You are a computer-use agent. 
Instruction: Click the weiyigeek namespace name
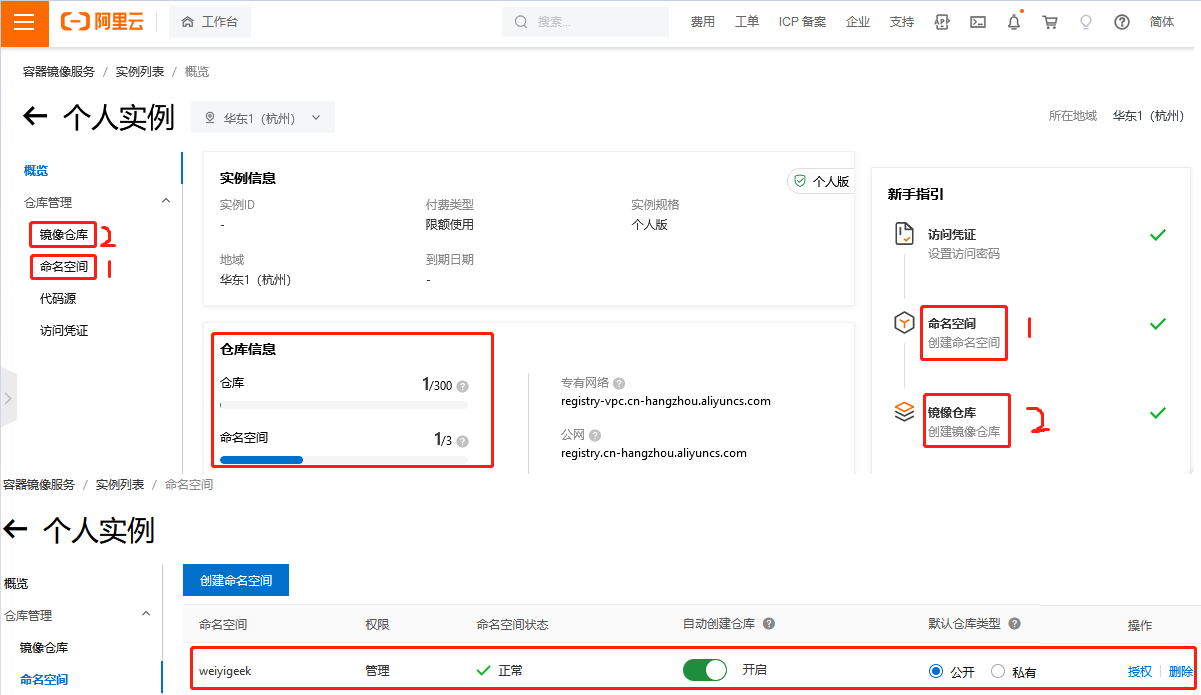(225, 671)
